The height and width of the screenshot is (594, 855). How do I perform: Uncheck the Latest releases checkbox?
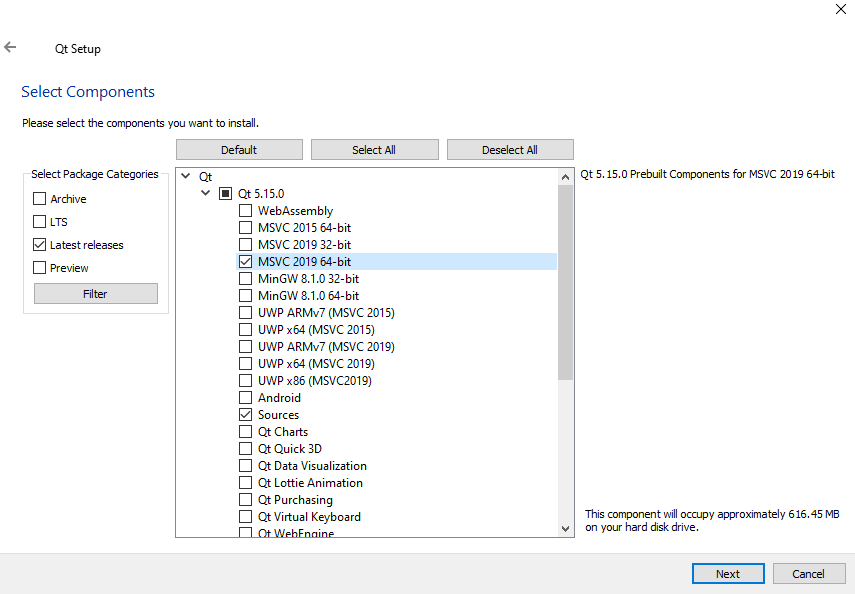pos(39,244)
